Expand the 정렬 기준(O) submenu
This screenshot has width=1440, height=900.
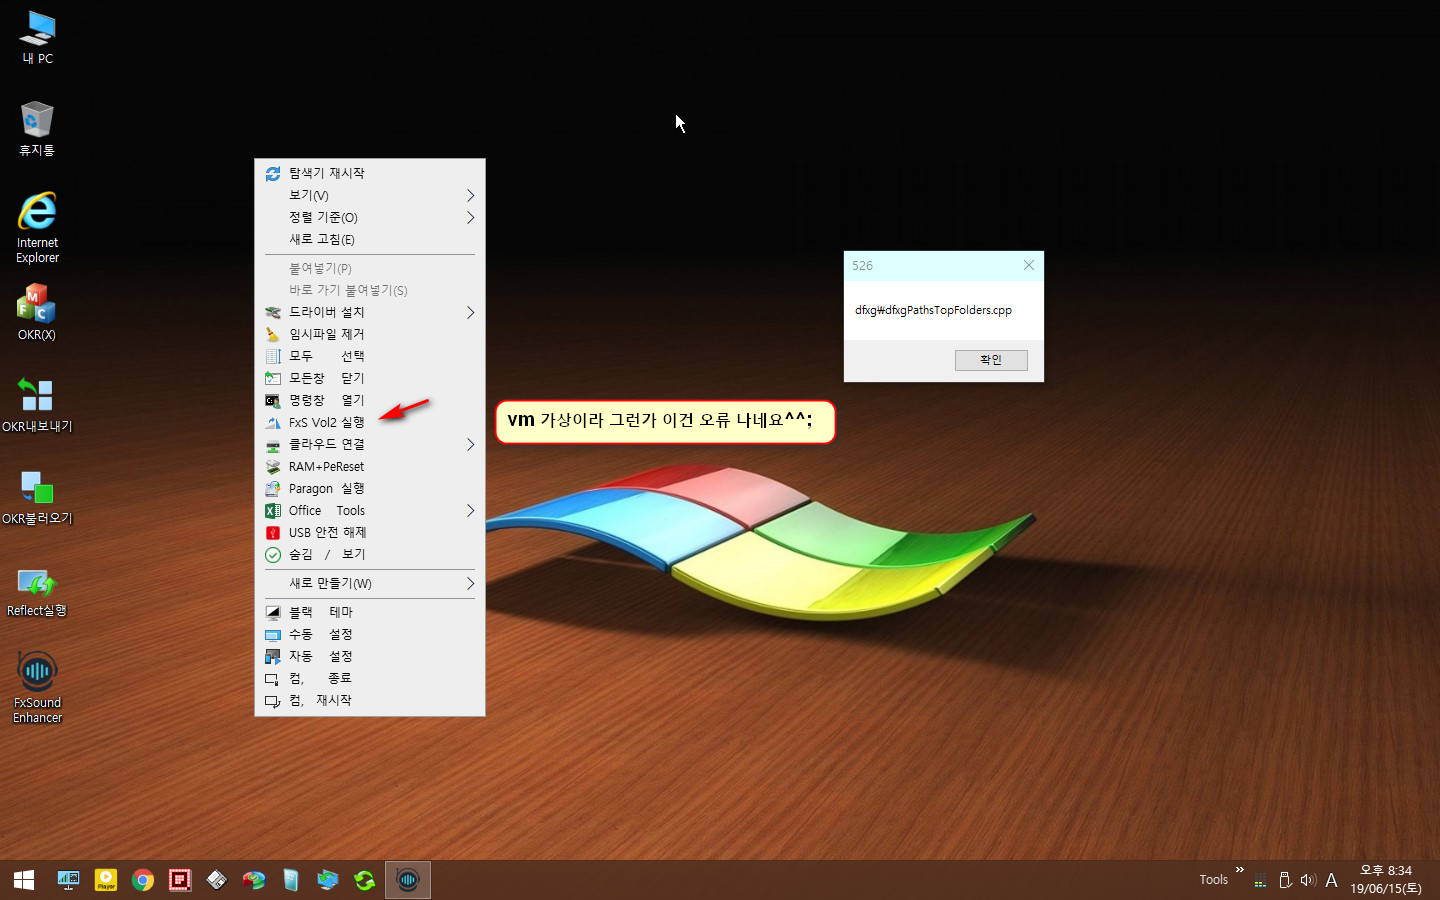pyautogui.click(x=370, y=217)
